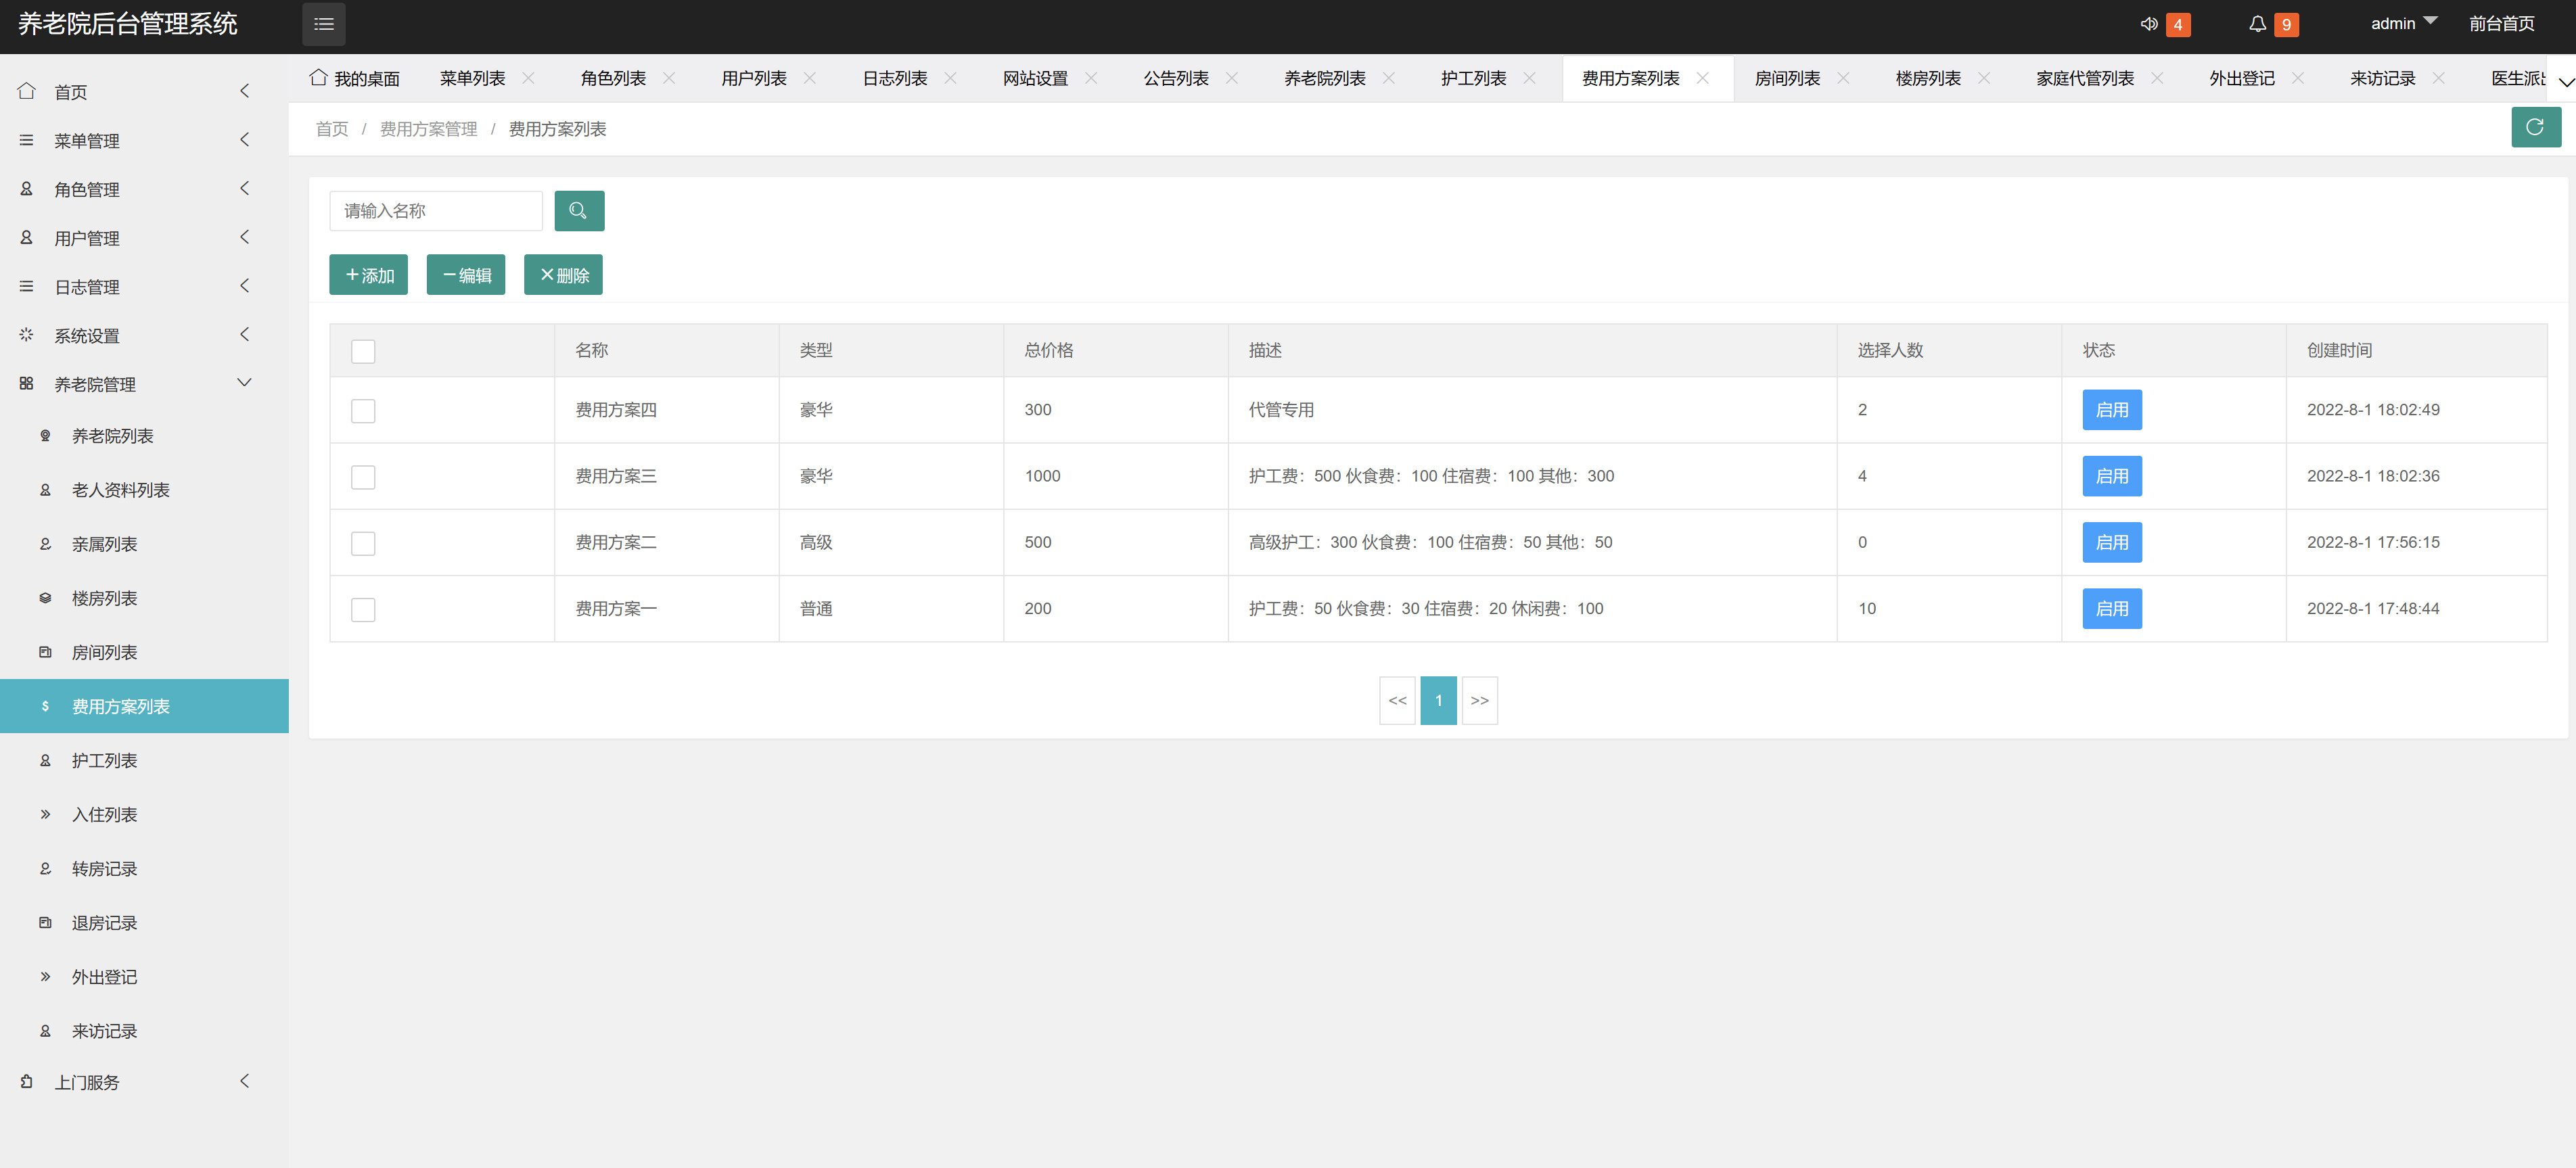Enable 启用 status for 费用方案二
The width and height of the screenshot is (2576, 1168).
pos(2112,542)
